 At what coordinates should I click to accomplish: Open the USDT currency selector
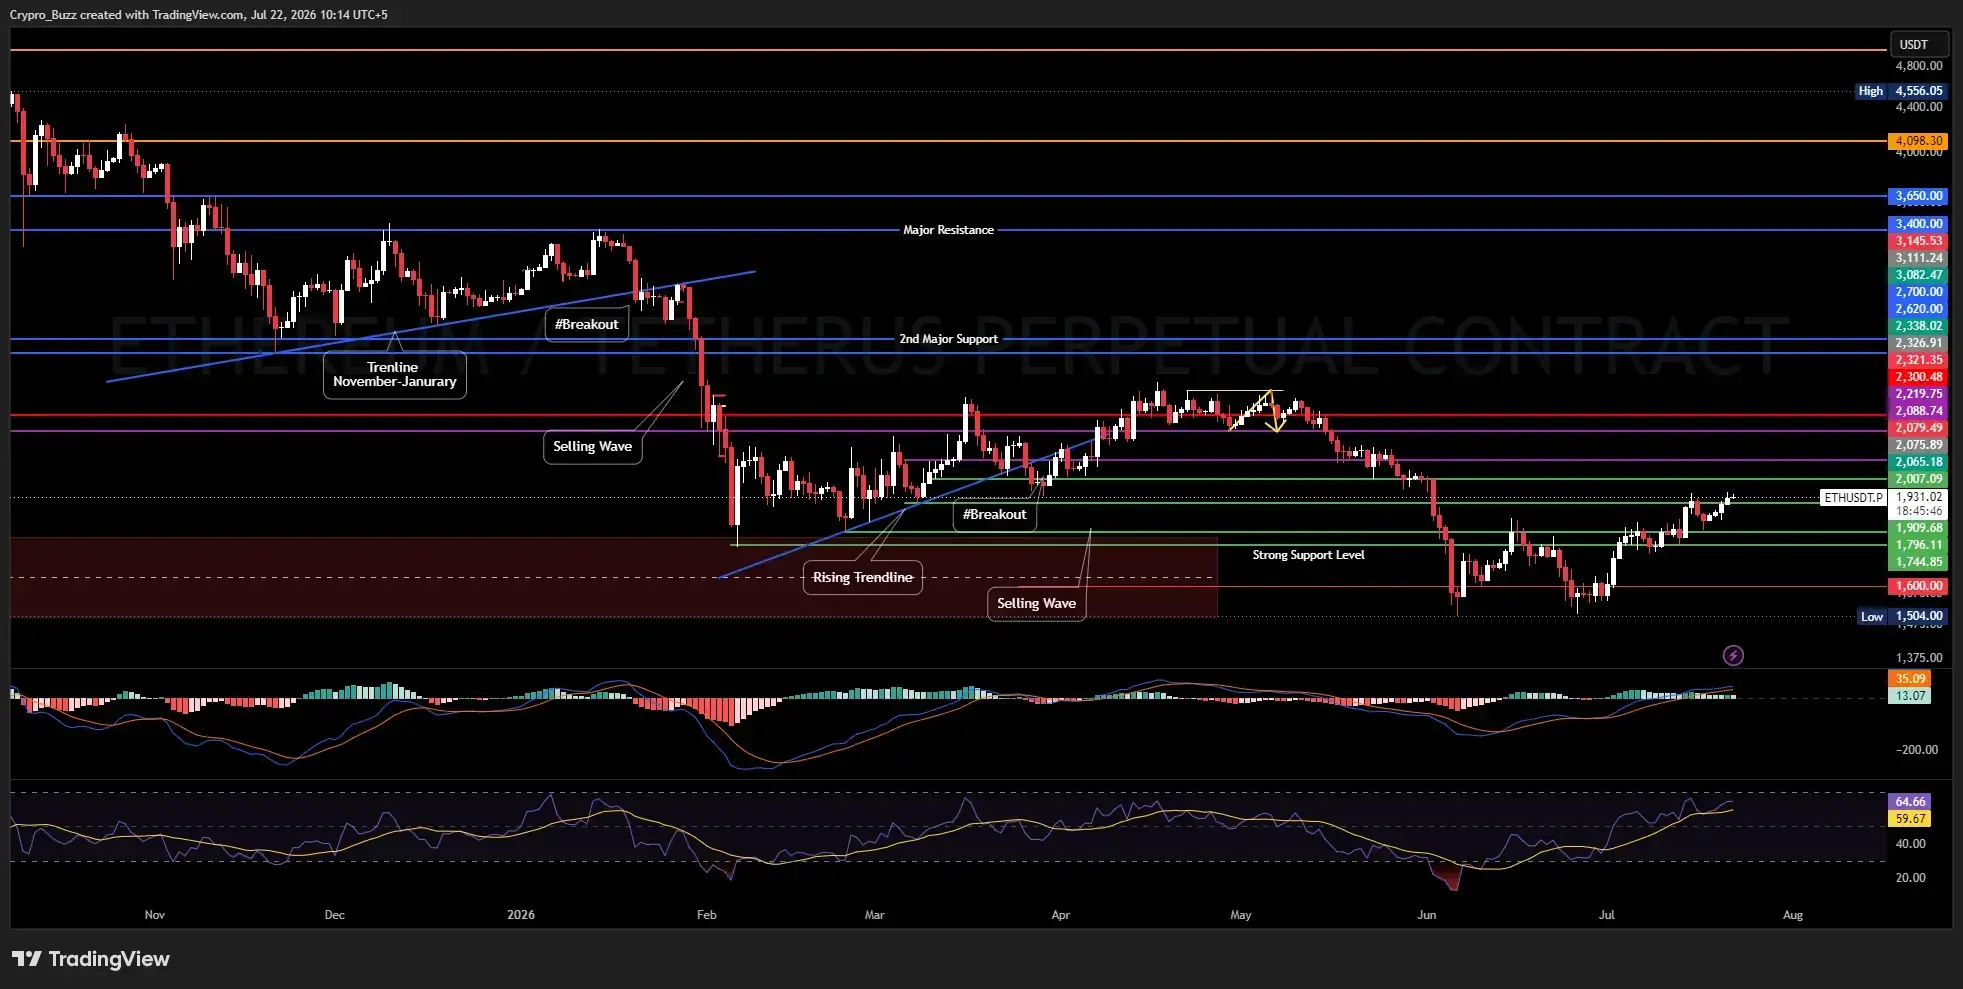coord(1919,45)
